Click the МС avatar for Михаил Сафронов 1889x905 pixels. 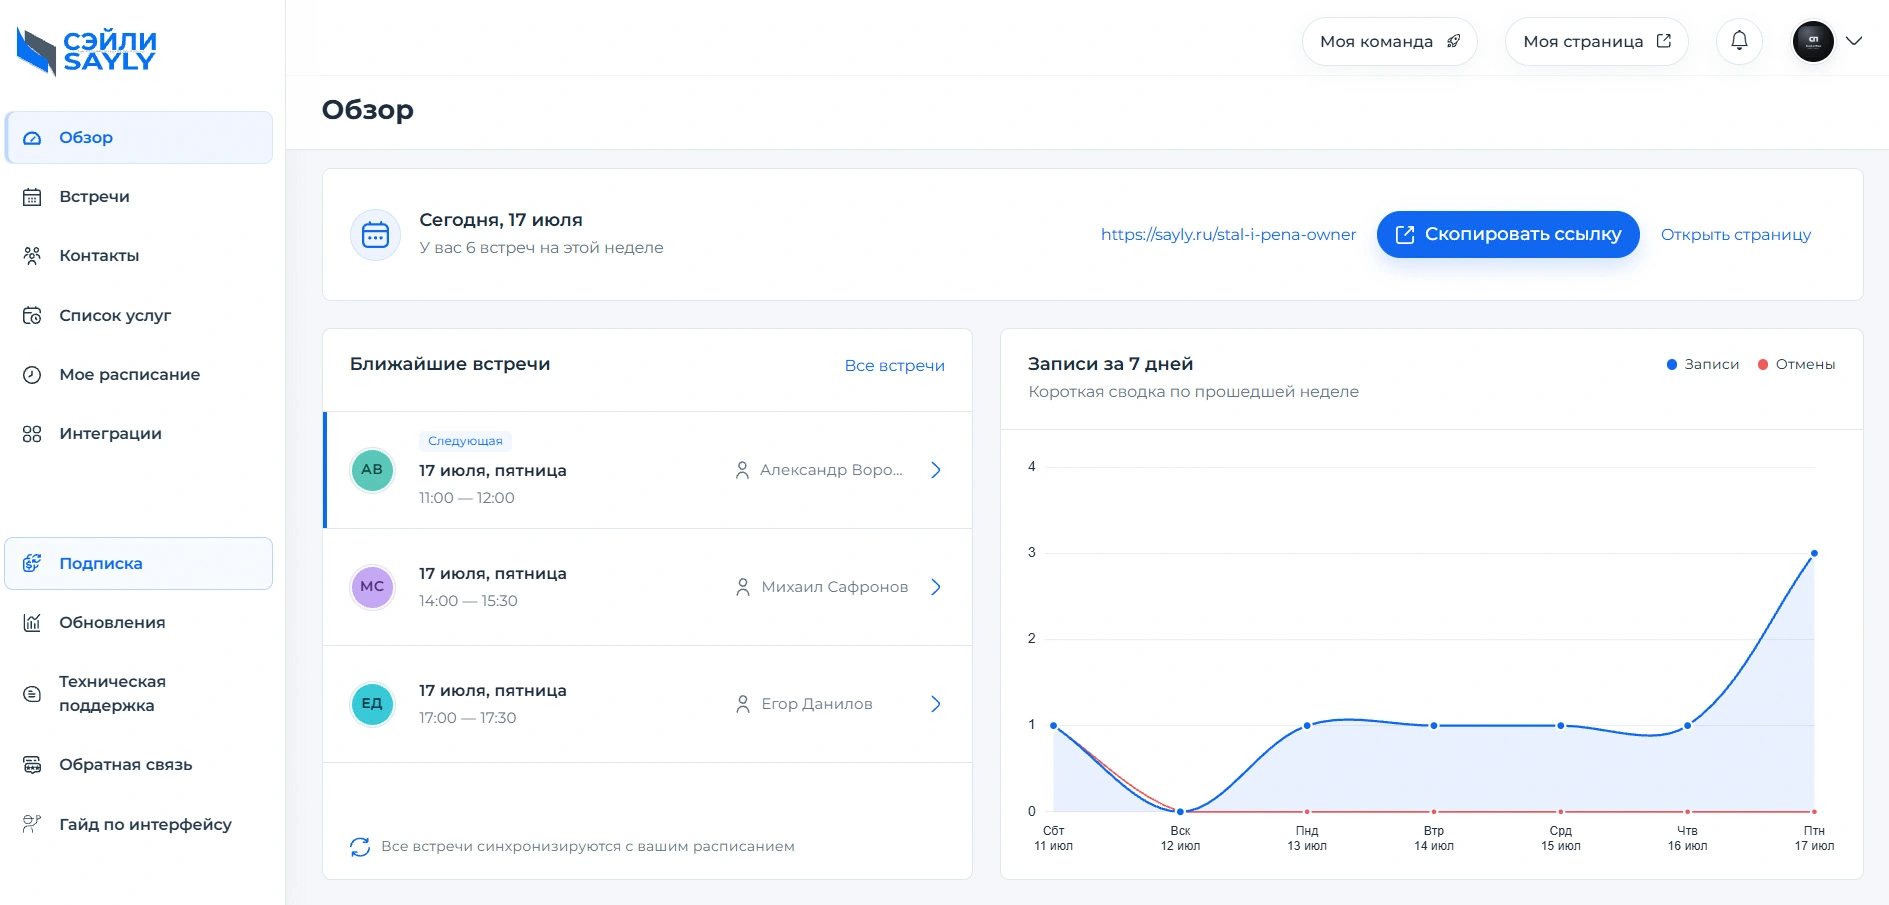tap(372, 587)
